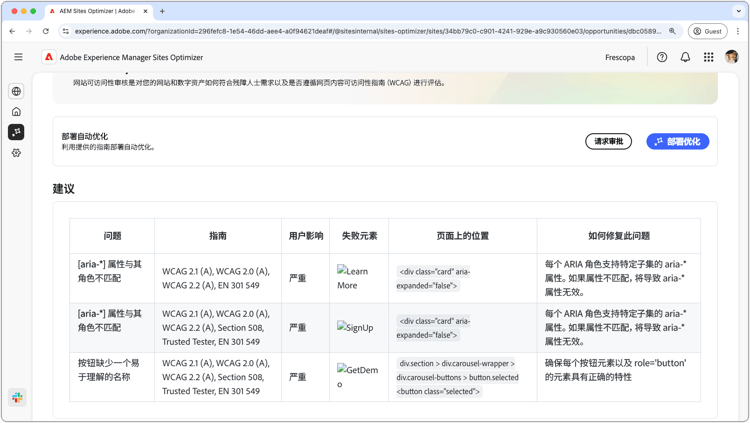This screenshot has height=423, width=750.
Task: Click the 部署优化 button
Action: [x=678, y=141]
